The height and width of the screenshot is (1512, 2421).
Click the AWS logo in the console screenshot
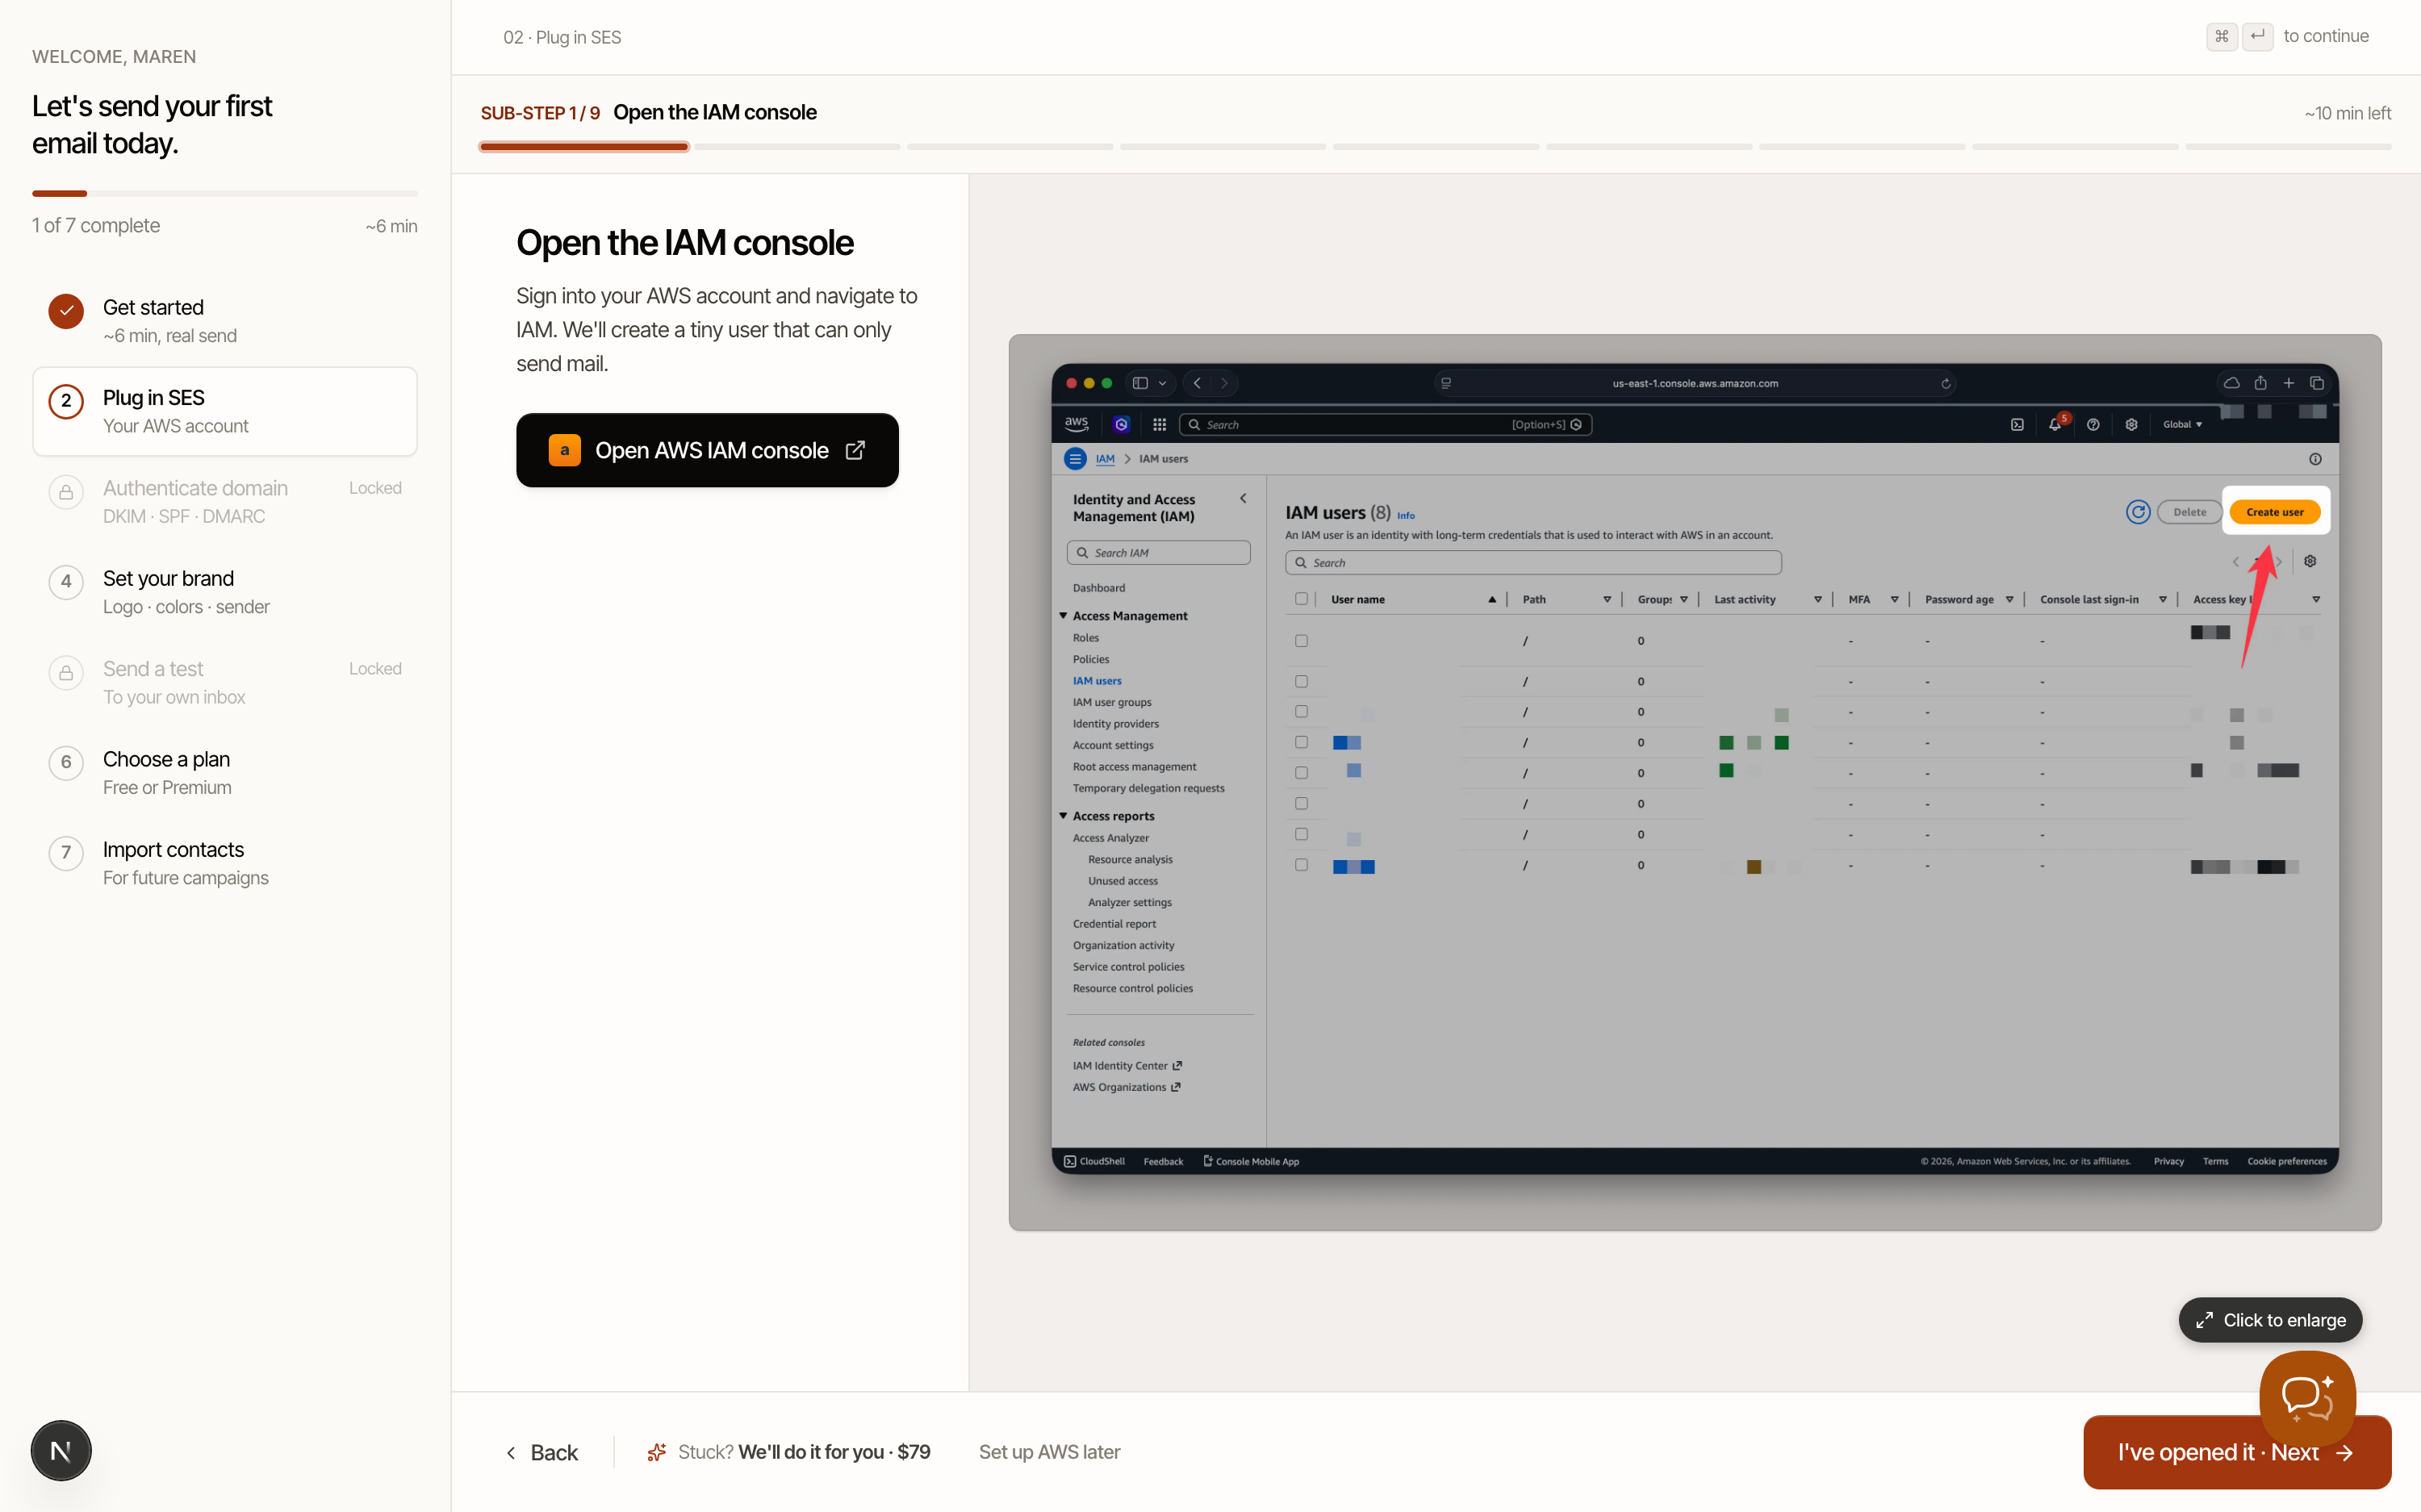(1076, 424)
